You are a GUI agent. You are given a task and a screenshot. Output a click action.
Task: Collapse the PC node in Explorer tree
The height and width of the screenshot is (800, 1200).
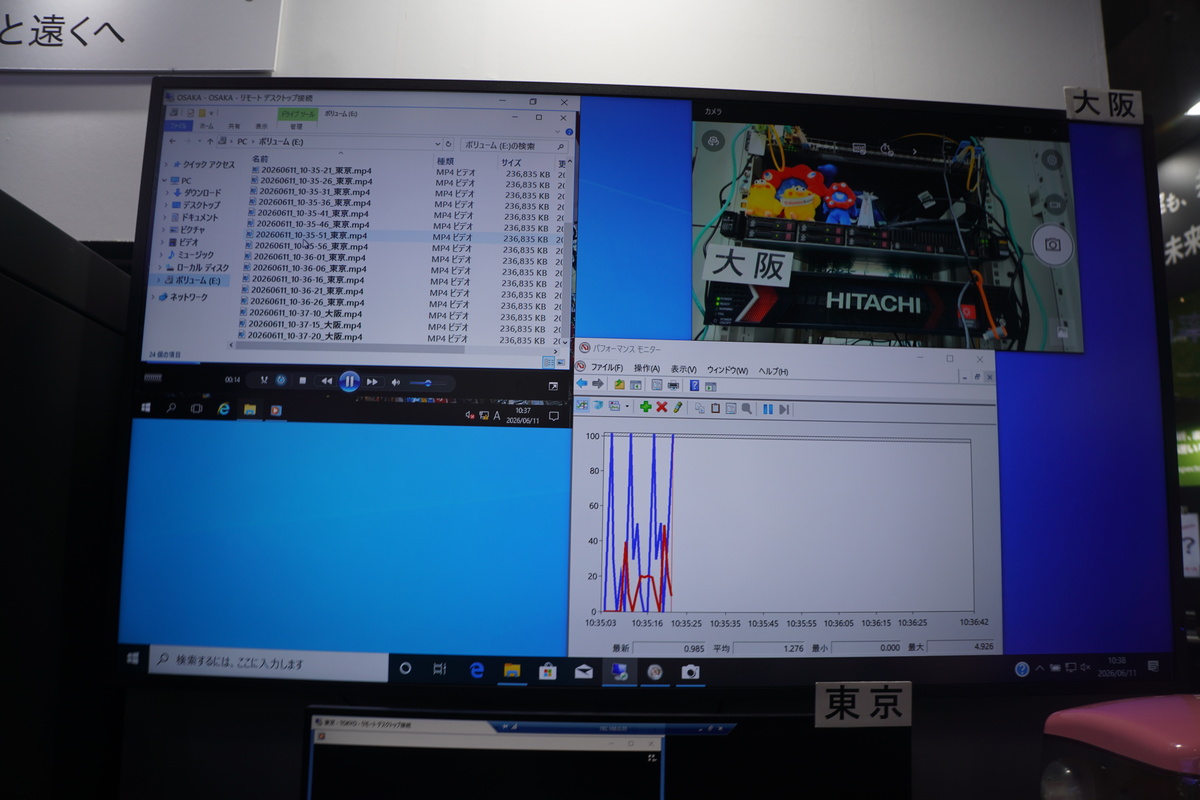coord(163,180)
